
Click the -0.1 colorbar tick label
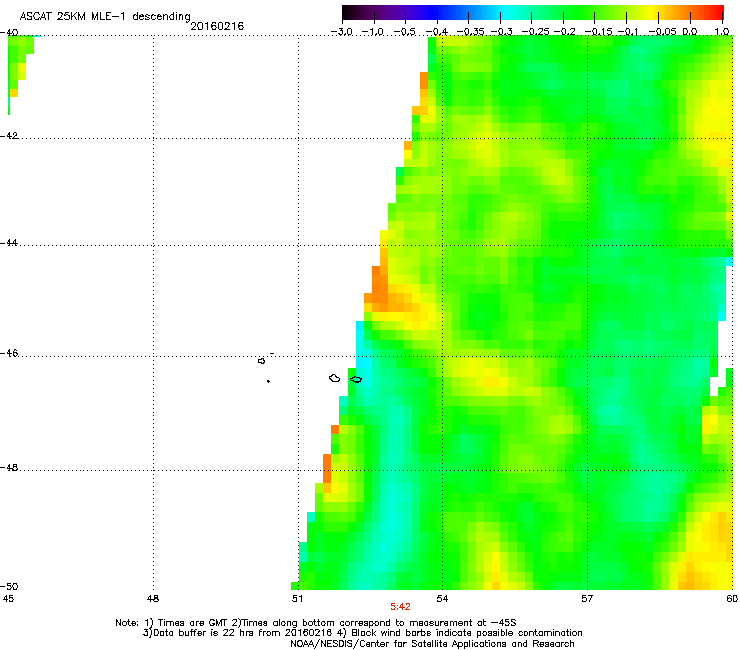[628, 32]
